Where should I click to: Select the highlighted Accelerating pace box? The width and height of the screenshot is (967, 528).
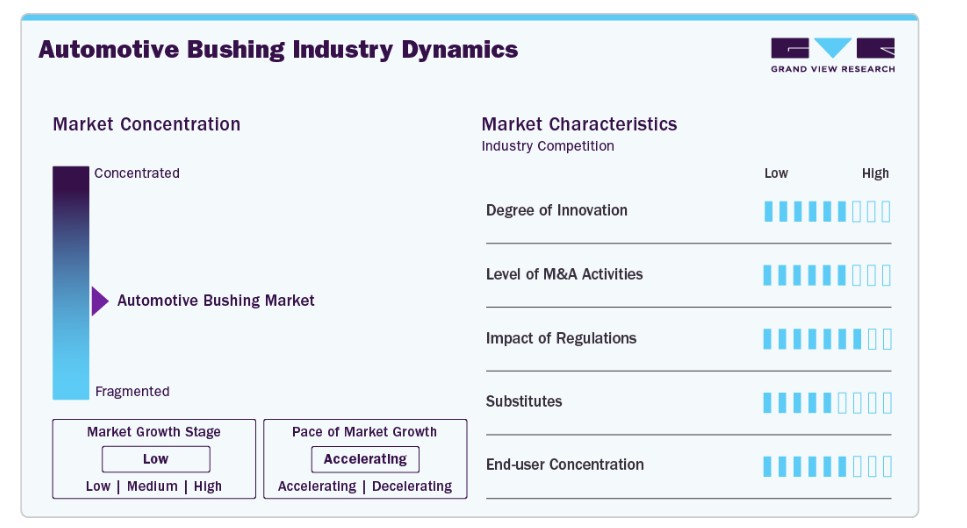[x=365, y=460]
